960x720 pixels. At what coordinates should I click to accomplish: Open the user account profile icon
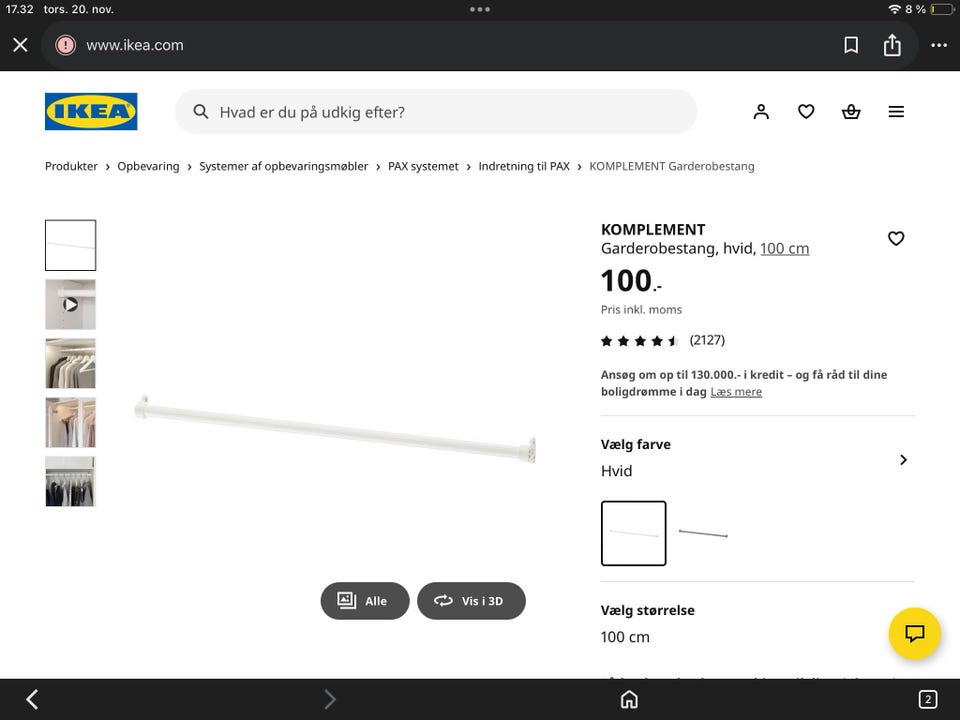[761, 111]
